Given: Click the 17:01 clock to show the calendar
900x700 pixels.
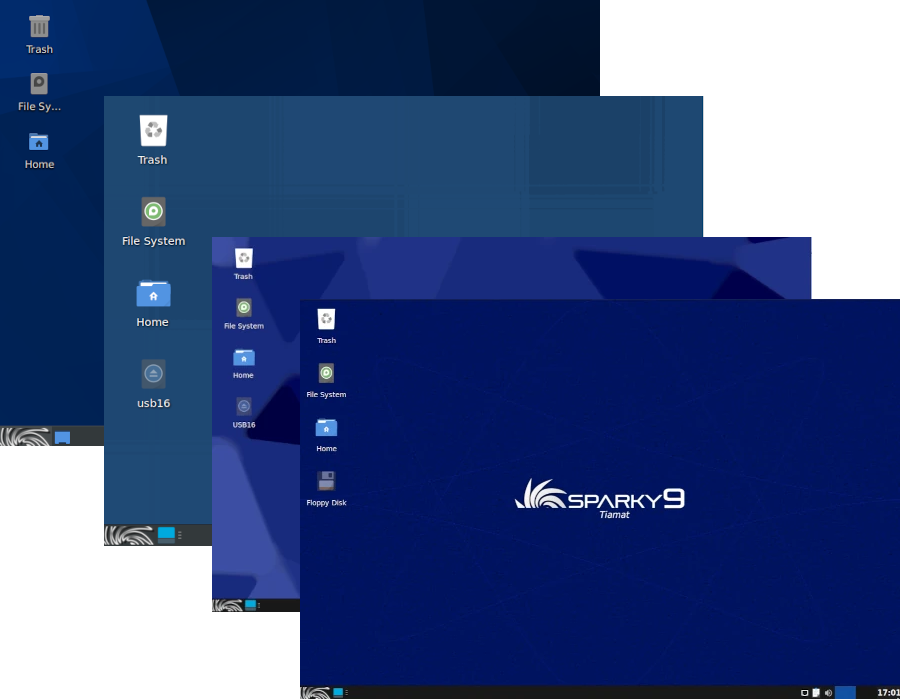Looking at the screenshot, I should 884,692.
